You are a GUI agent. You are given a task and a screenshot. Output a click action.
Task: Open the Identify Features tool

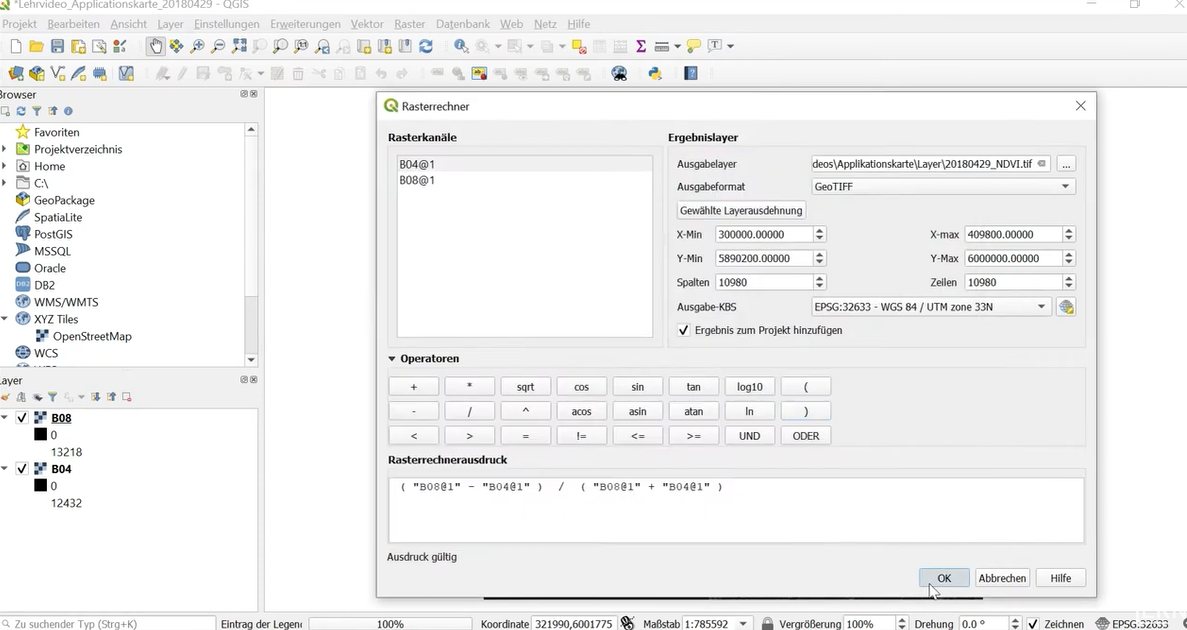pyautogui.click(x=461, y=46)
